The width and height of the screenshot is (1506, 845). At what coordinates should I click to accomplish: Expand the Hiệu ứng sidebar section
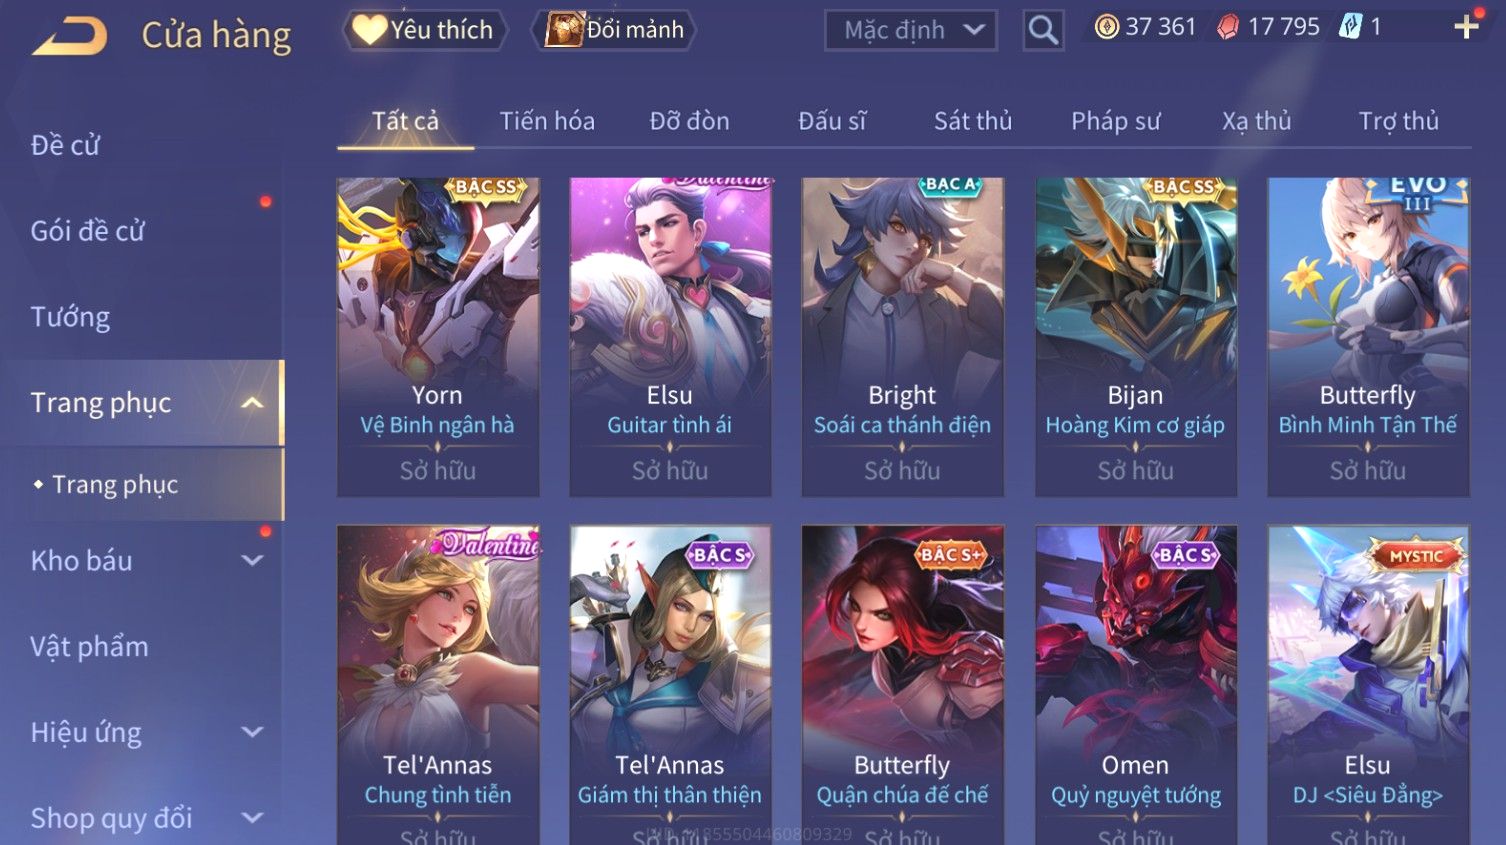tap(252, 733)
